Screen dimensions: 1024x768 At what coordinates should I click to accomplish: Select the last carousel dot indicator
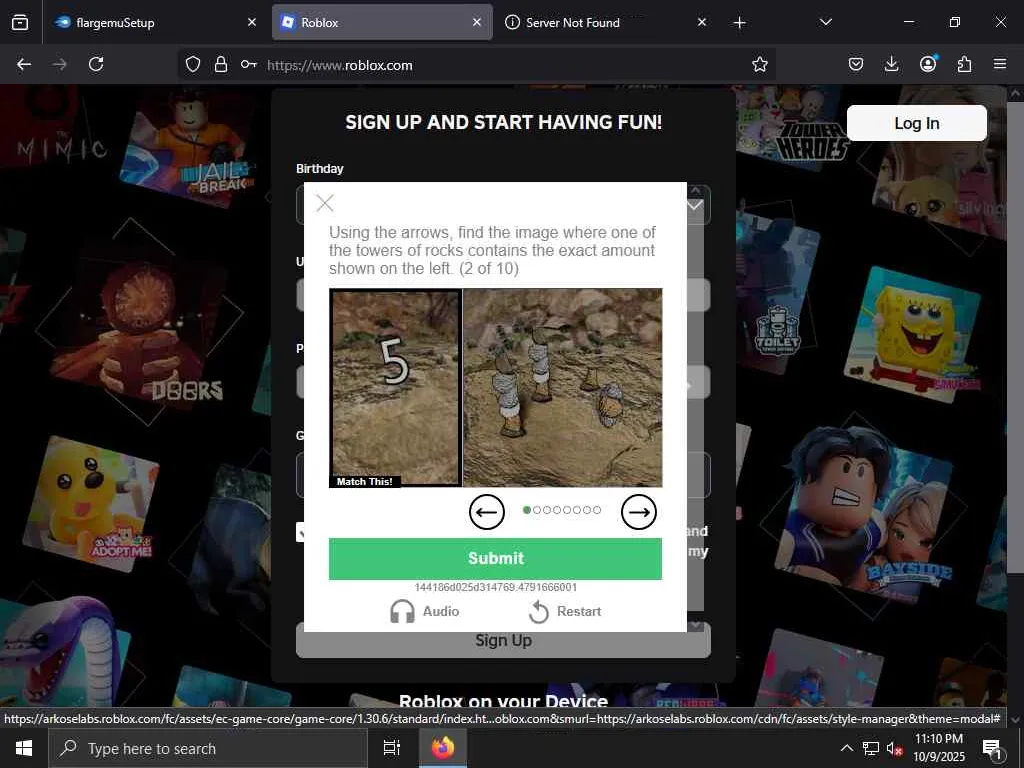(597, 510)
